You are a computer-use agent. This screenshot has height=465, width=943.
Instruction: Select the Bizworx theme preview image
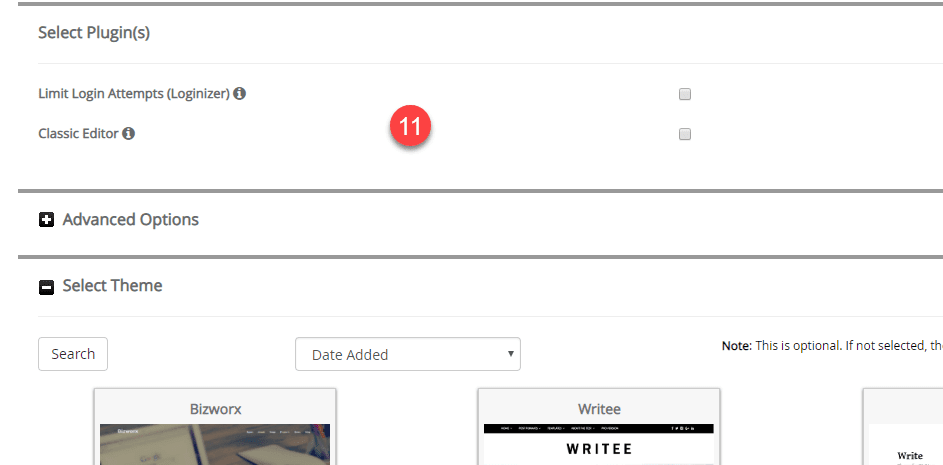(x=215, y=445)
